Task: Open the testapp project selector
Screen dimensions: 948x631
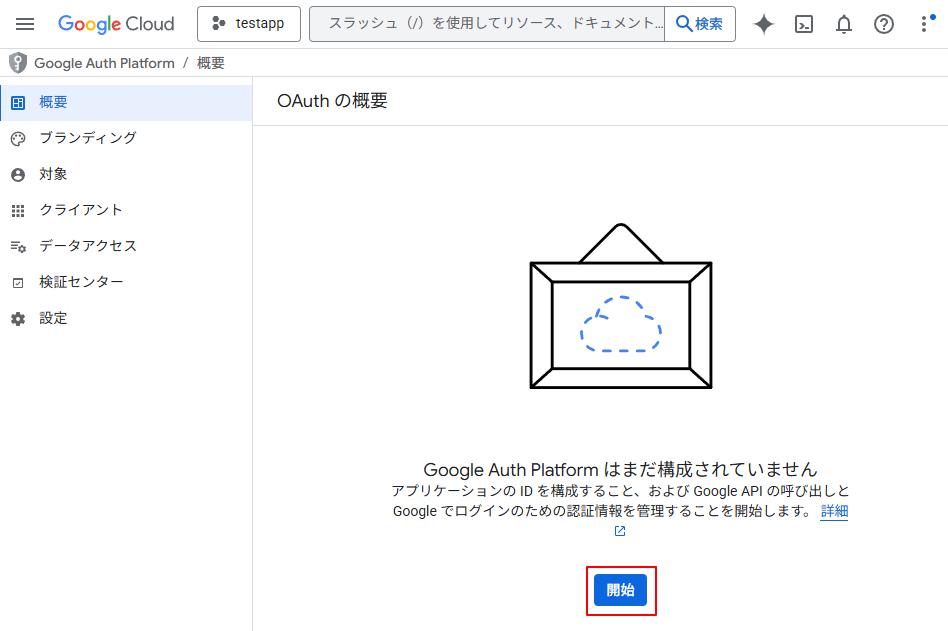Action: [x=249, y=24]
